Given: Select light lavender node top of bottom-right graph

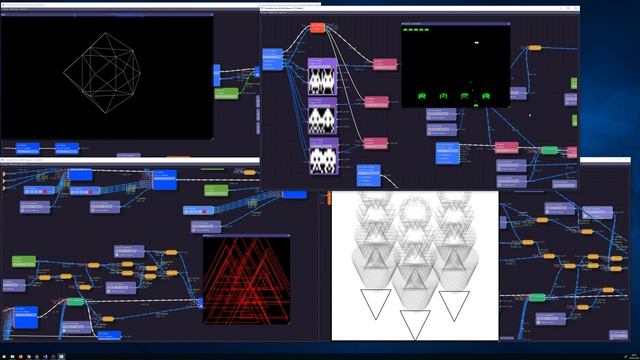Looking at the screenshot, I should point(597,213).
